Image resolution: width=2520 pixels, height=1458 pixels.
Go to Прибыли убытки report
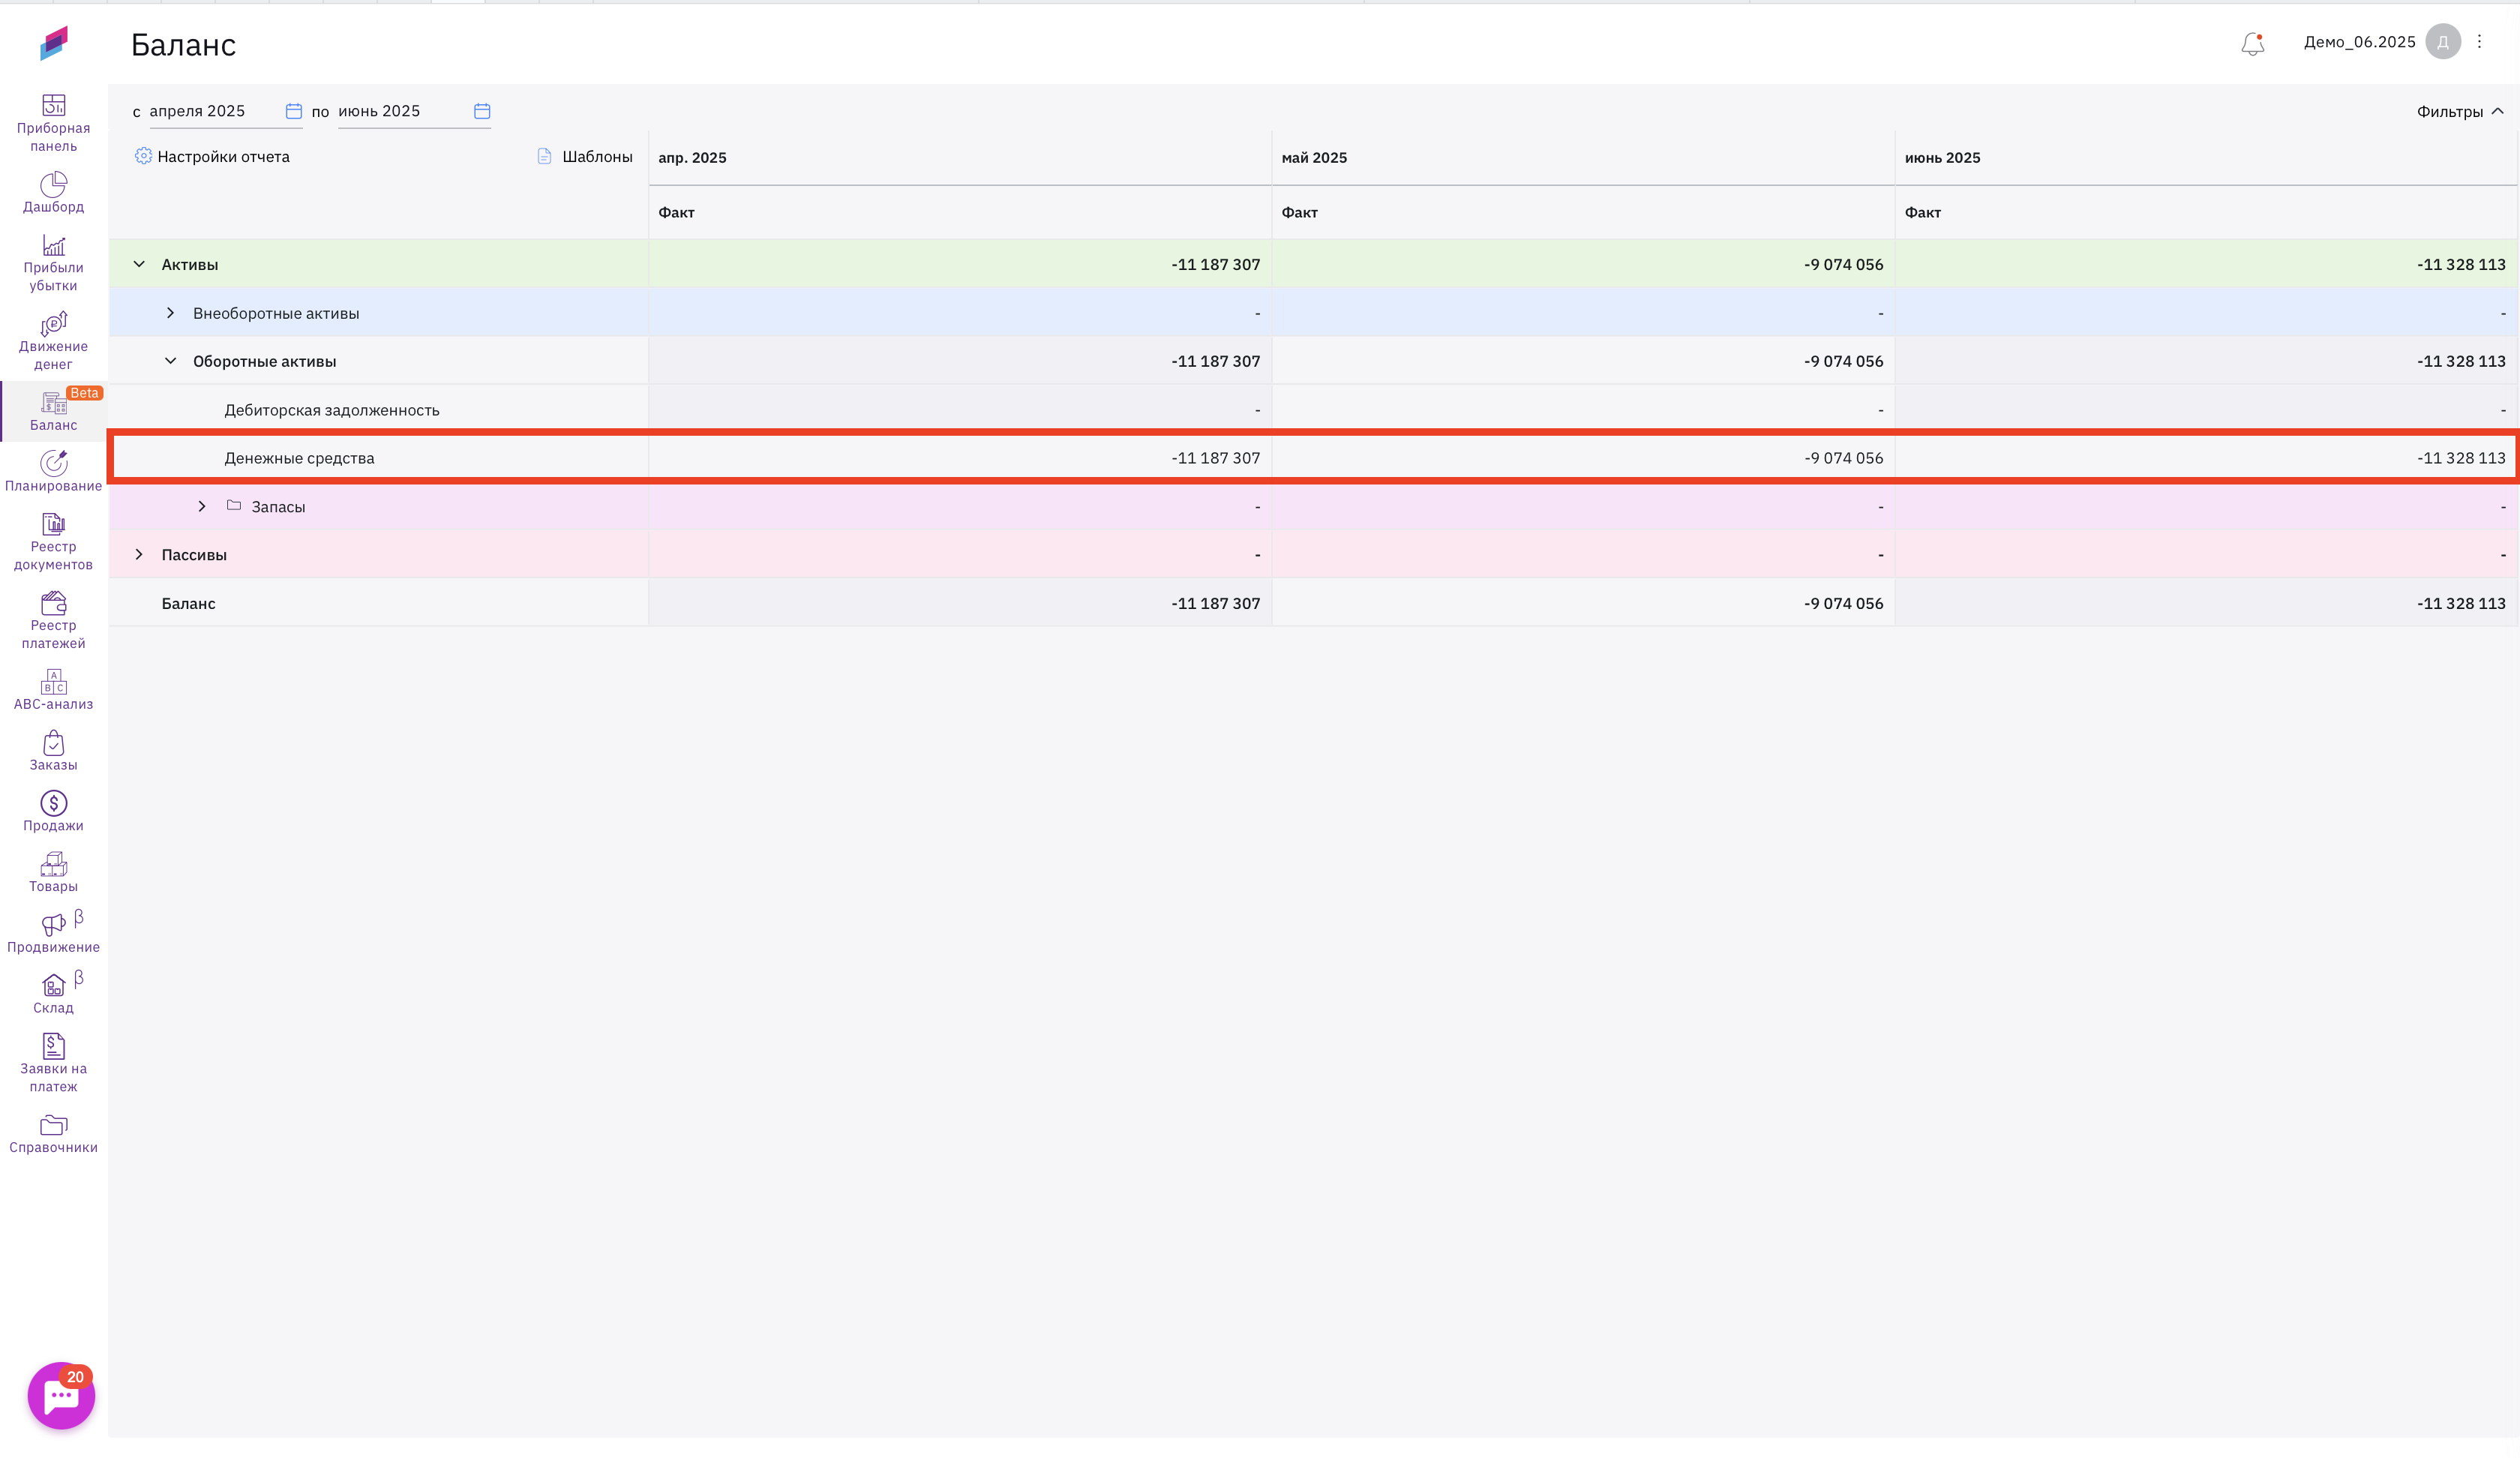[x=53, y=263]
